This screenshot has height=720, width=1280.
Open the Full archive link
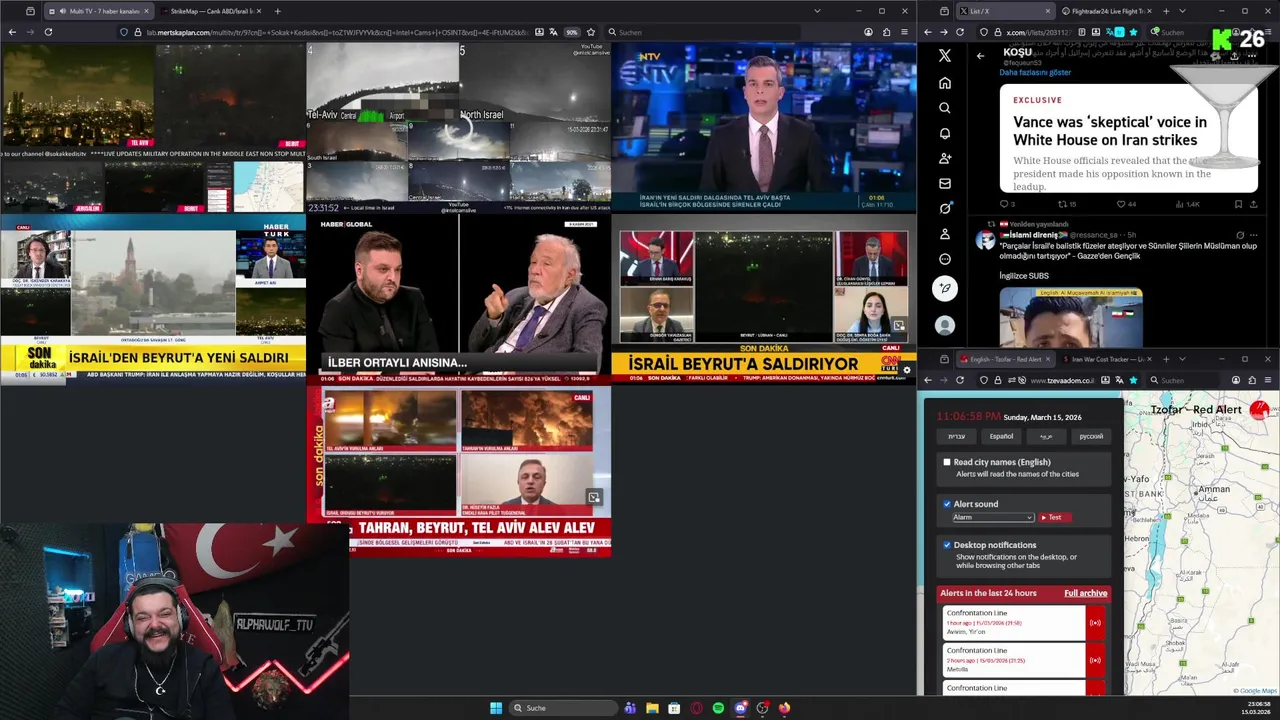[x=1085, y=593]
